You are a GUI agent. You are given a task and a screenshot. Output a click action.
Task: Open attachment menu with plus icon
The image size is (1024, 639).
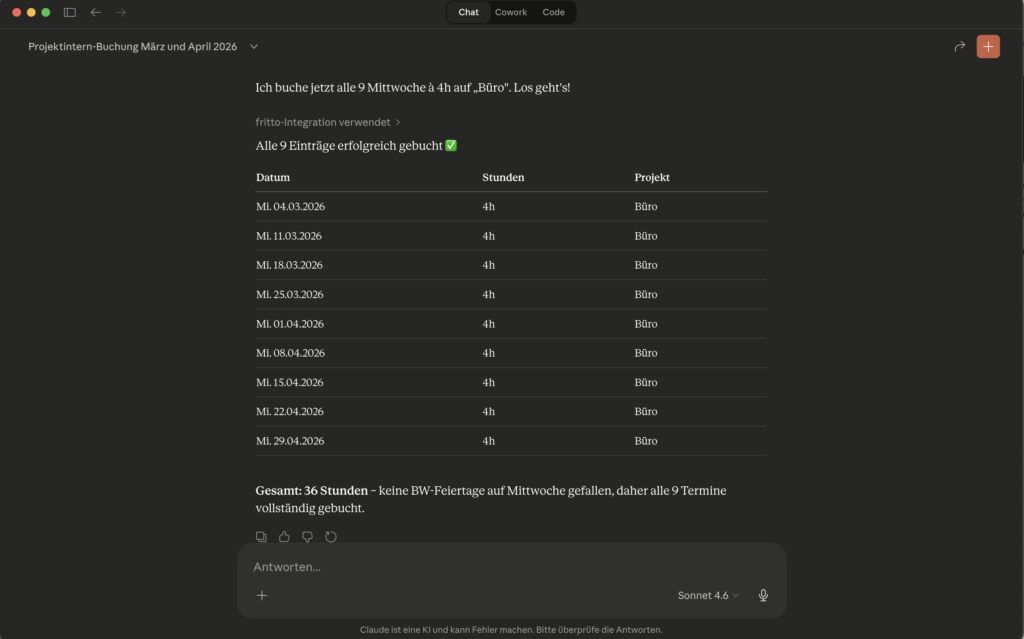point(262,595)
